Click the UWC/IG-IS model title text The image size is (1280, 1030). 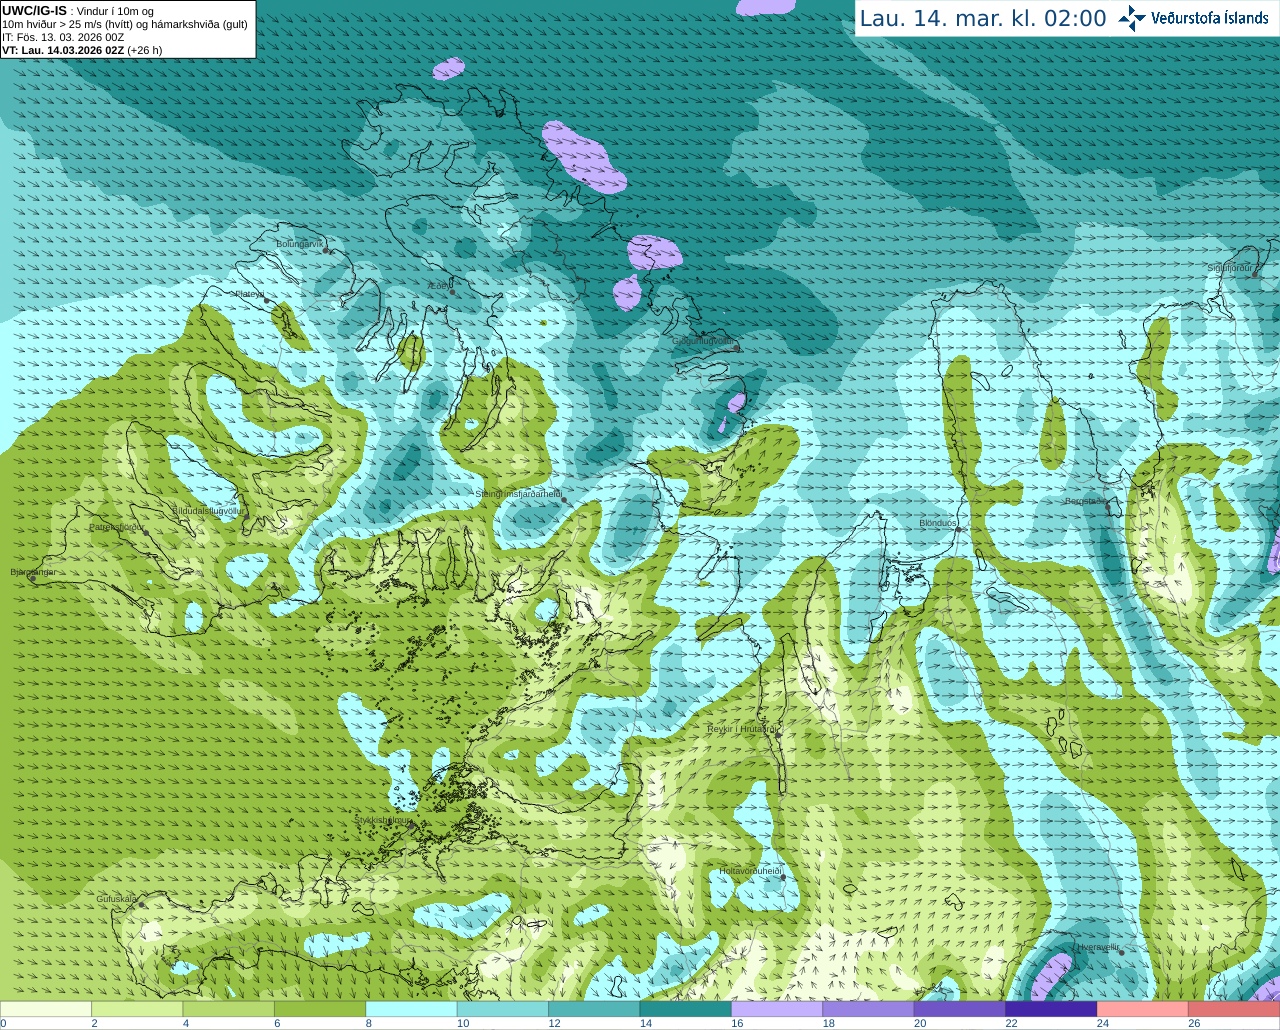(34, 10)
